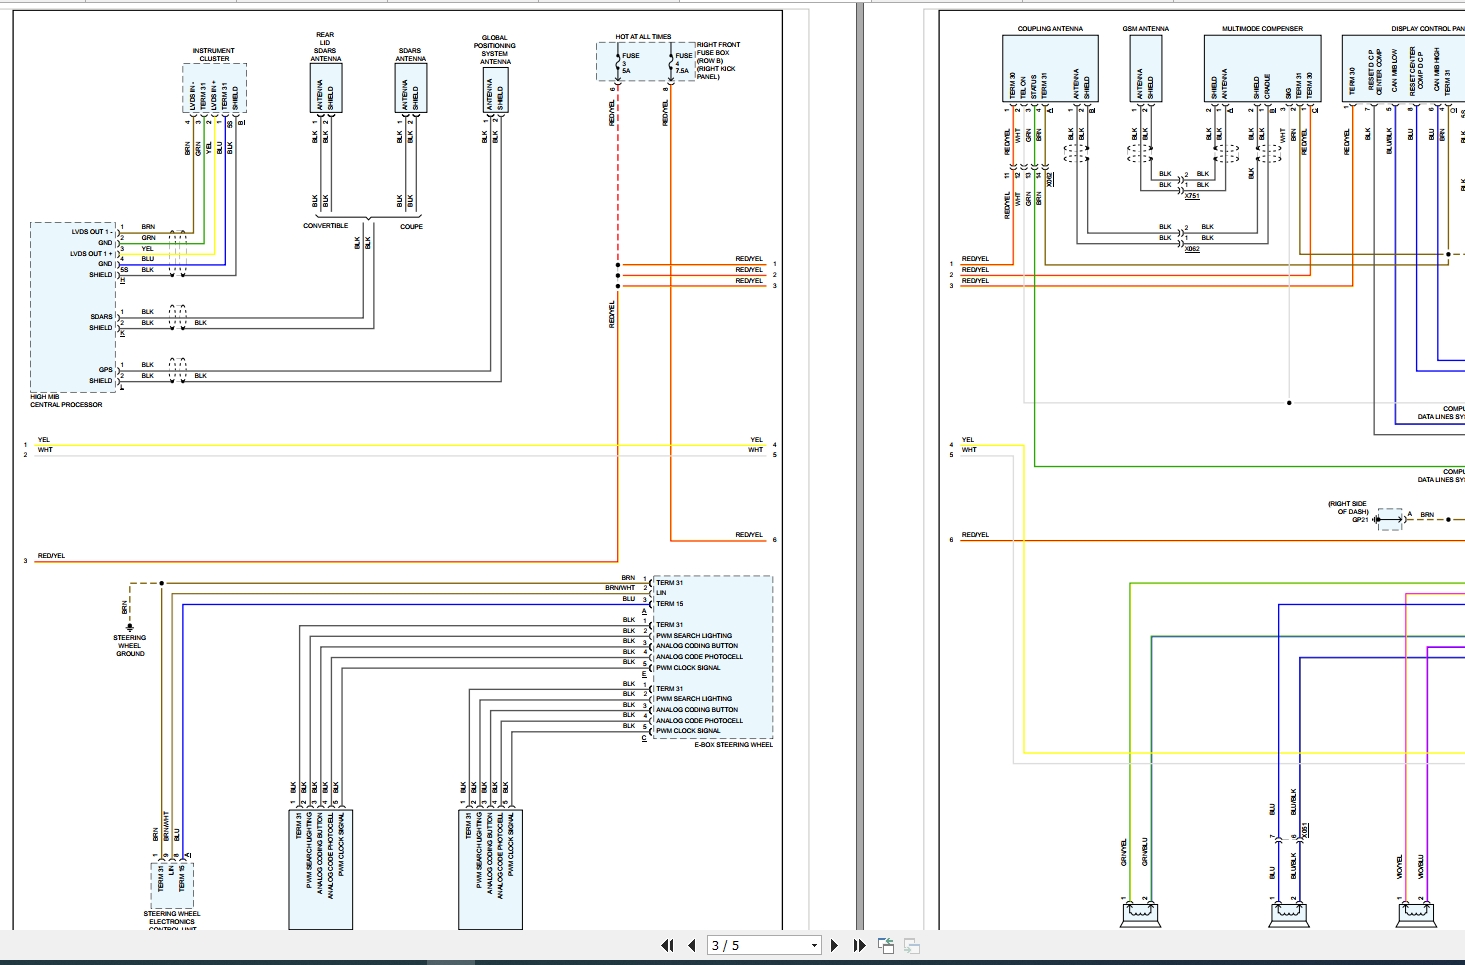The height and width of the screenshot is (965, 1465).
Task: Click the 'GPS' pin on the central processor
Action: [x=105, y=370]
